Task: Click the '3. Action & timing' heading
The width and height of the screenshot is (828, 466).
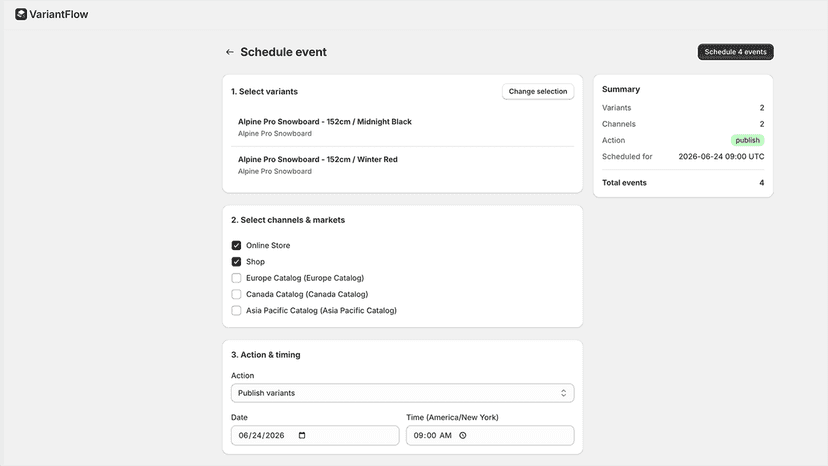Action: pyautogui.click(x=266, y=355)
